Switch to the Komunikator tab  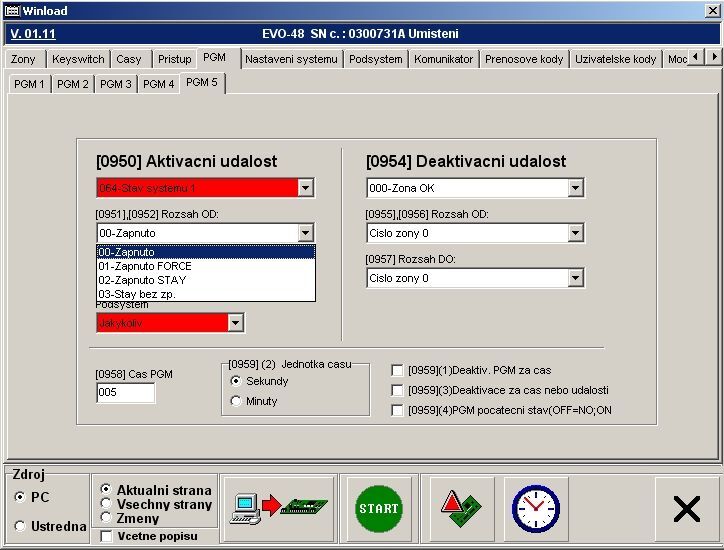(443, 59)
